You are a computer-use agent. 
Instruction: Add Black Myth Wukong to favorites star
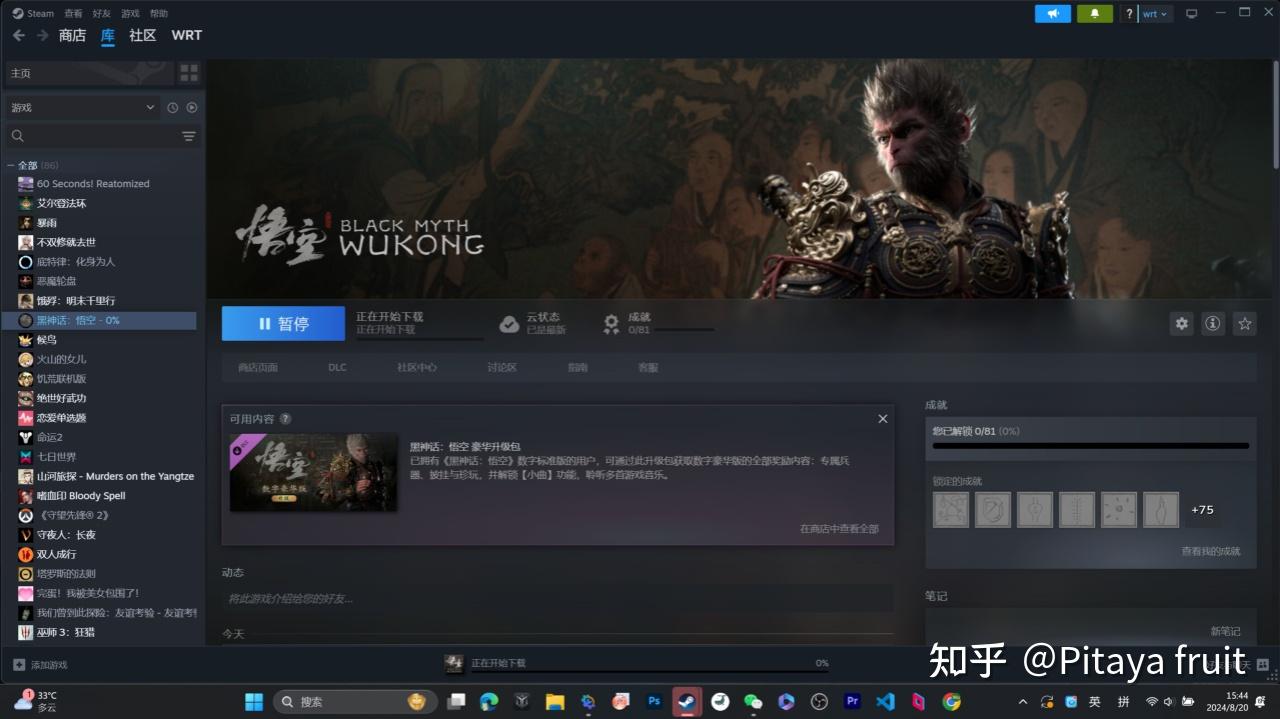1244,323
